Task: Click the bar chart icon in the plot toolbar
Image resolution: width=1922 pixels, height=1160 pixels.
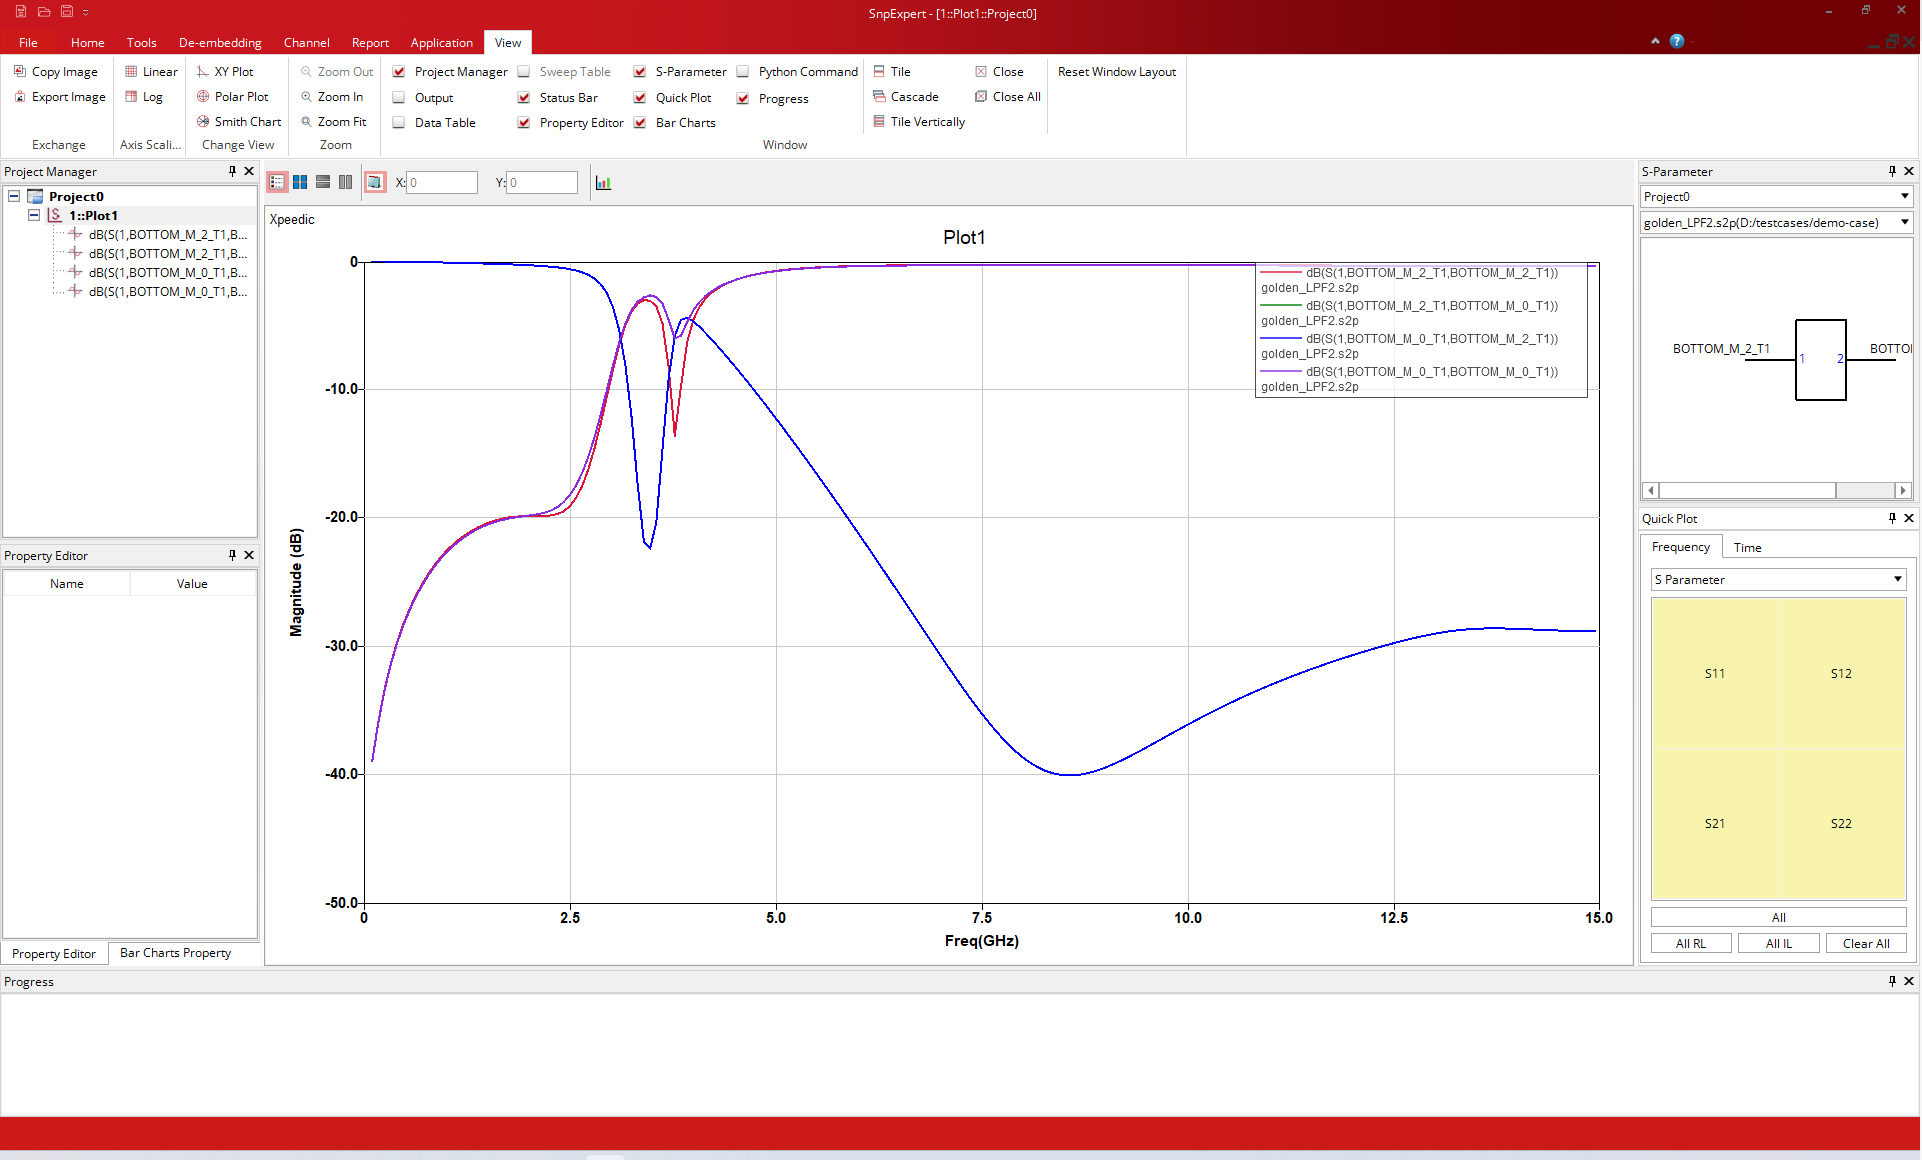Action: coord(603,182)
